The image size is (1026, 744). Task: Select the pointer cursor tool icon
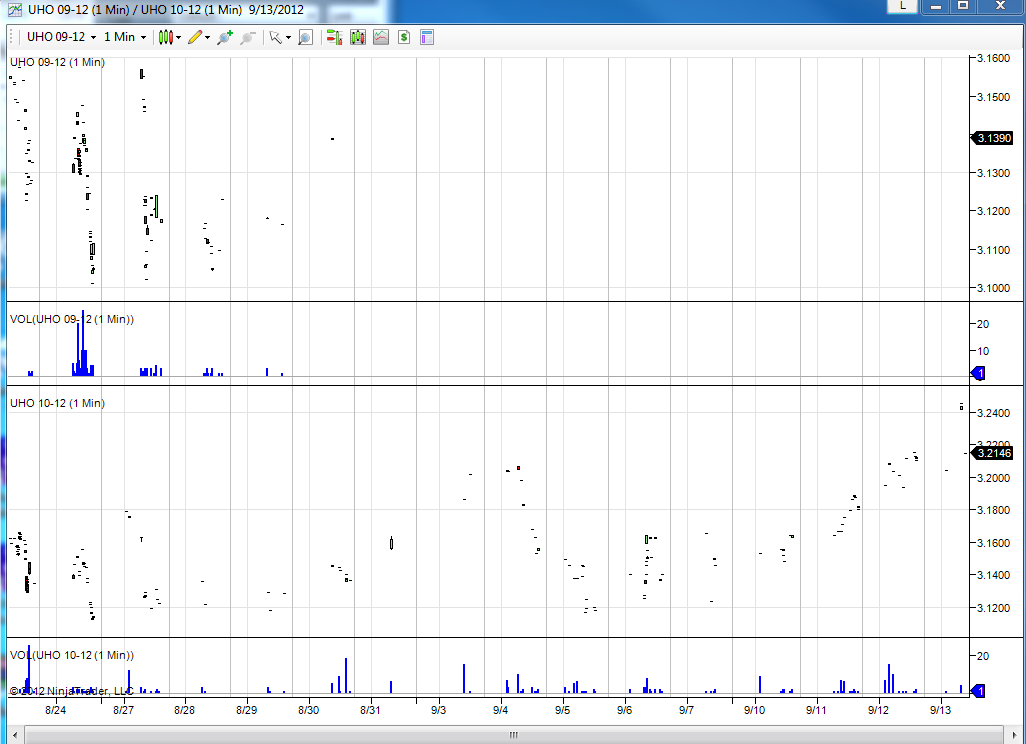pos(275,37)
